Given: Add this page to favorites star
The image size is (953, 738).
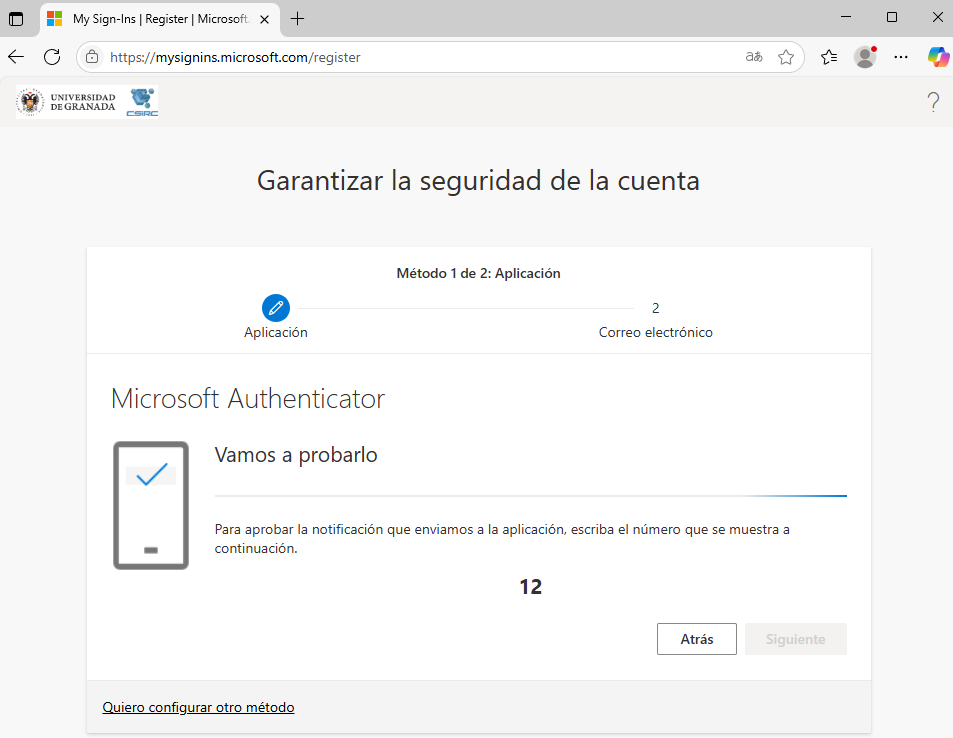Looking at the screenshot, I should pyautogui.click(x=786, y=57).
